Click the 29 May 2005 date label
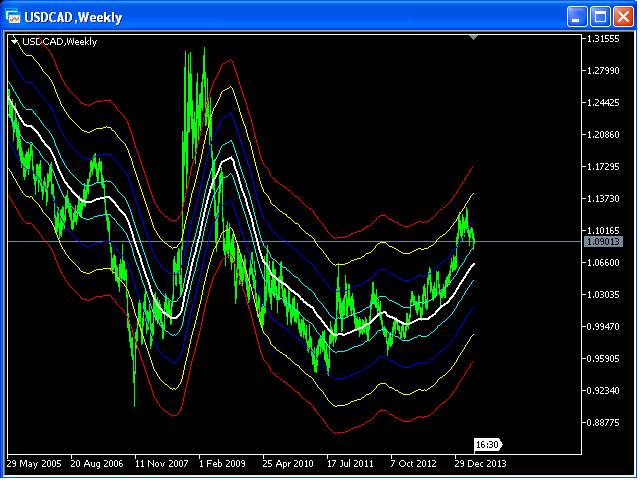 point(34,464)
